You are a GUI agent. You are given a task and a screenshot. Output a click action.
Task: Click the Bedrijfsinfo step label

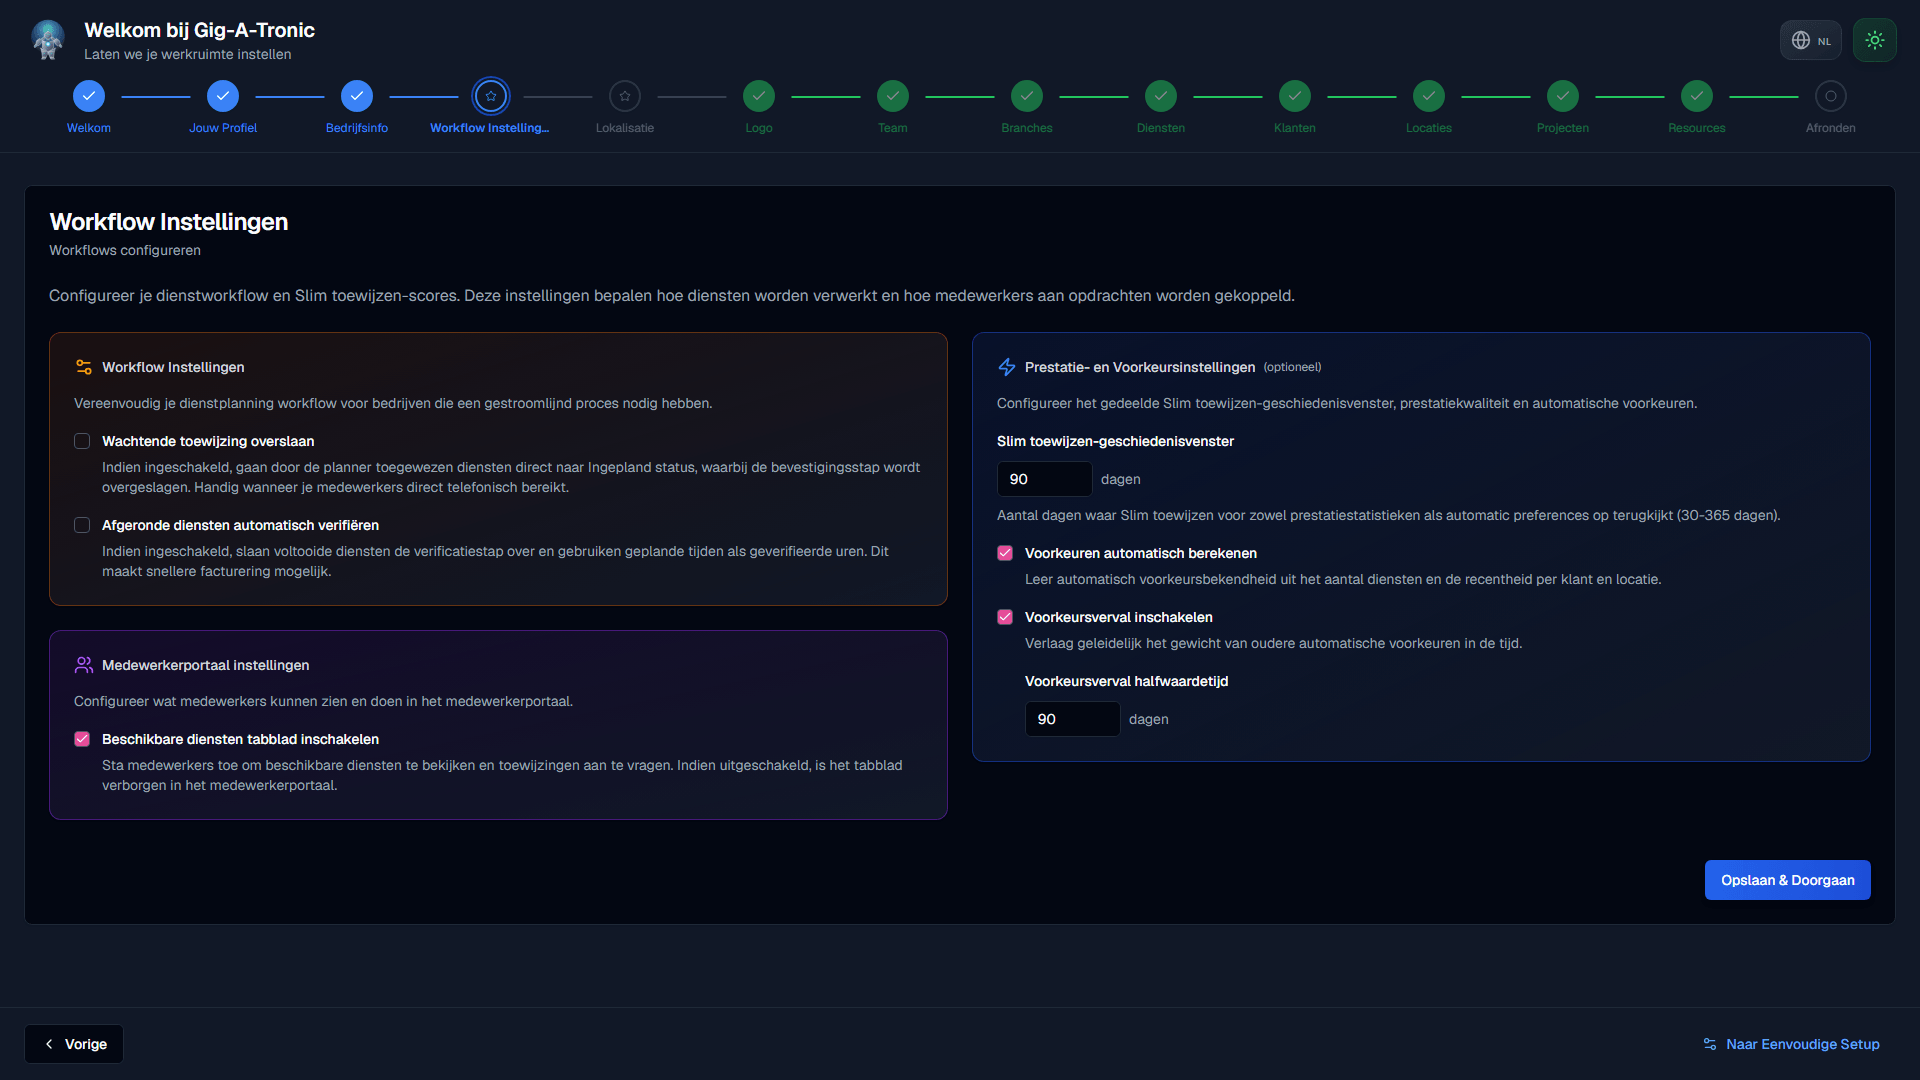coord(357,128)
